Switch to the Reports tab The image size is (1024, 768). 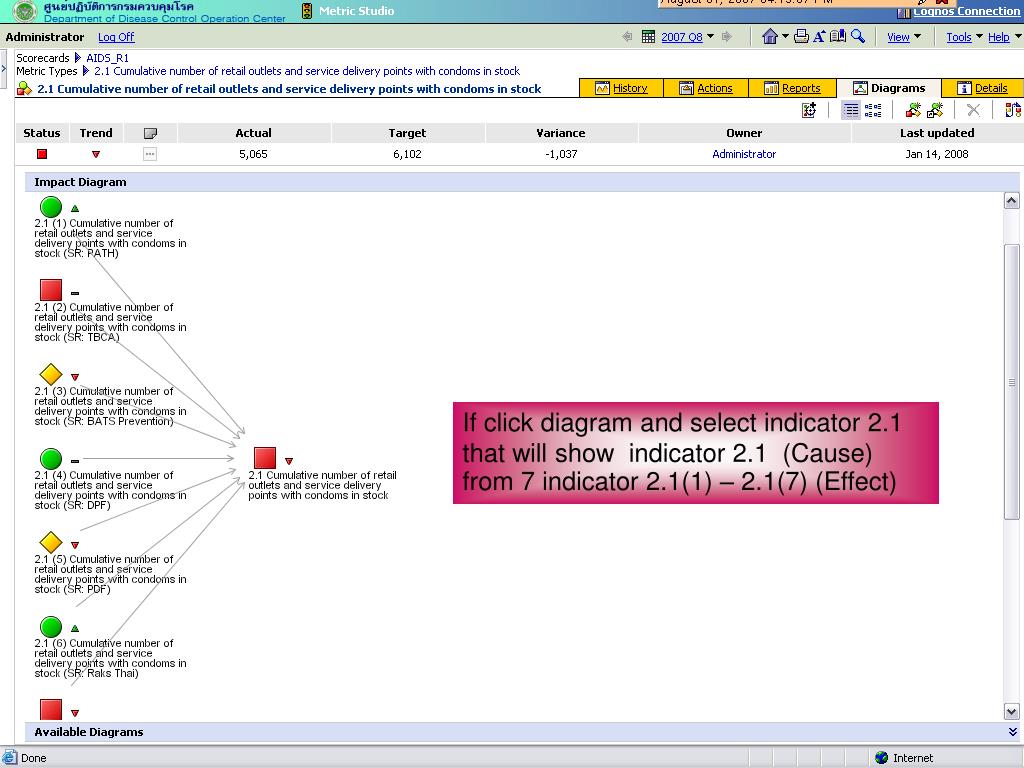tap(792, 88)
